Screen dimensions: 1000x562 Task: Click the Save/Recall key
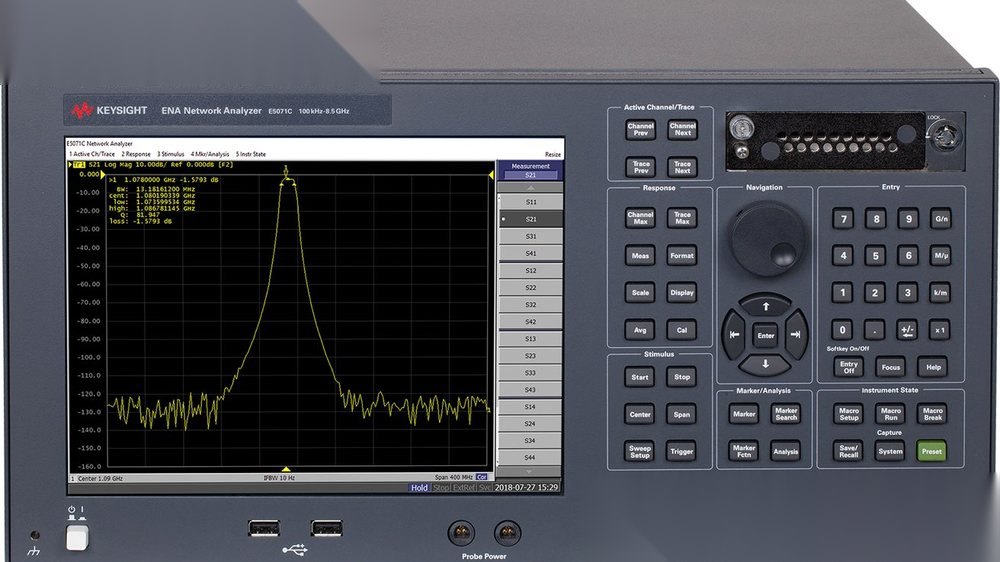pos(848,451)
